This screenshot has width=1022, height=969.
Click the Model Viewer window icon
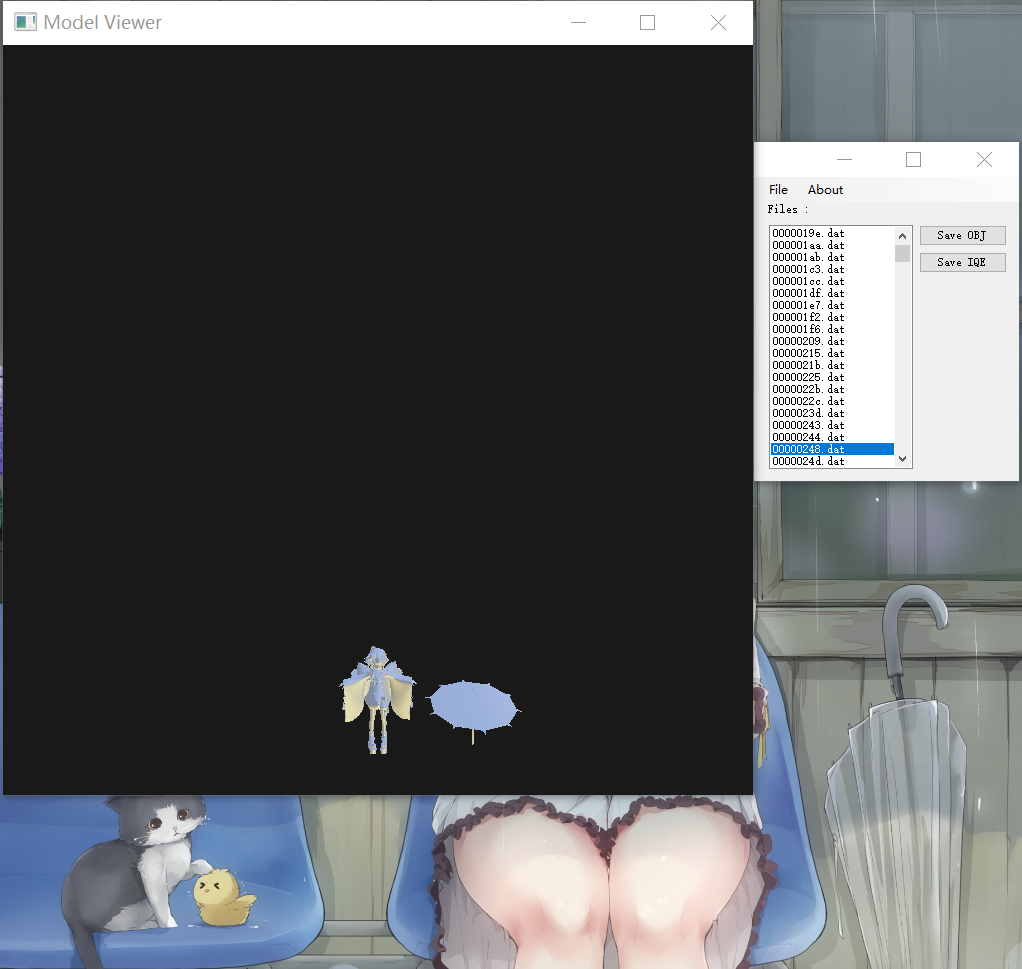[x=25, y=22]
